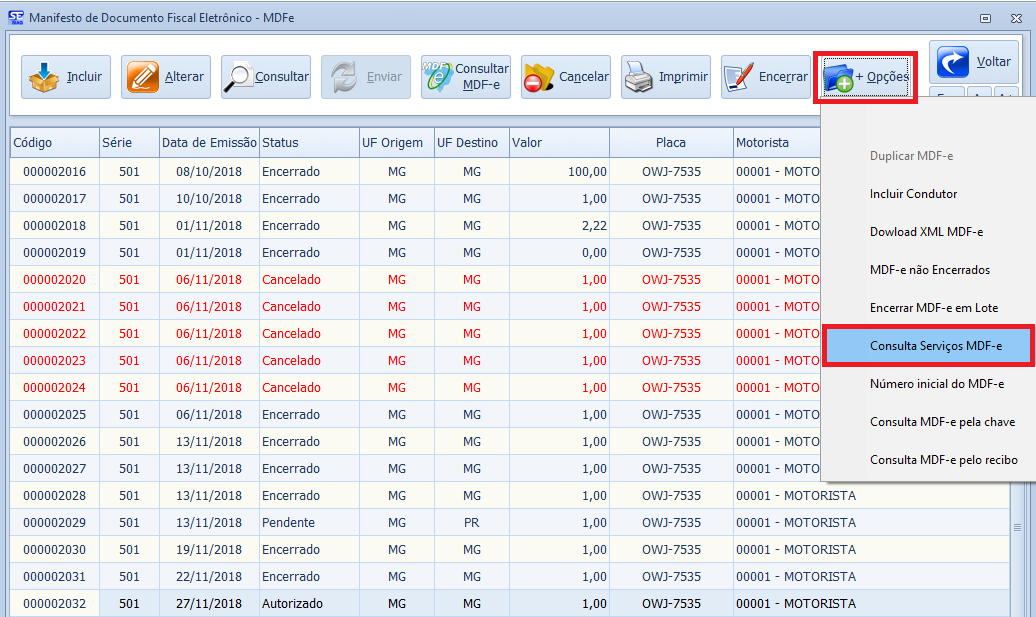
Task: Open MDF-e não Encerrados option
Action: pyautogui.click(x=930, y=270)
